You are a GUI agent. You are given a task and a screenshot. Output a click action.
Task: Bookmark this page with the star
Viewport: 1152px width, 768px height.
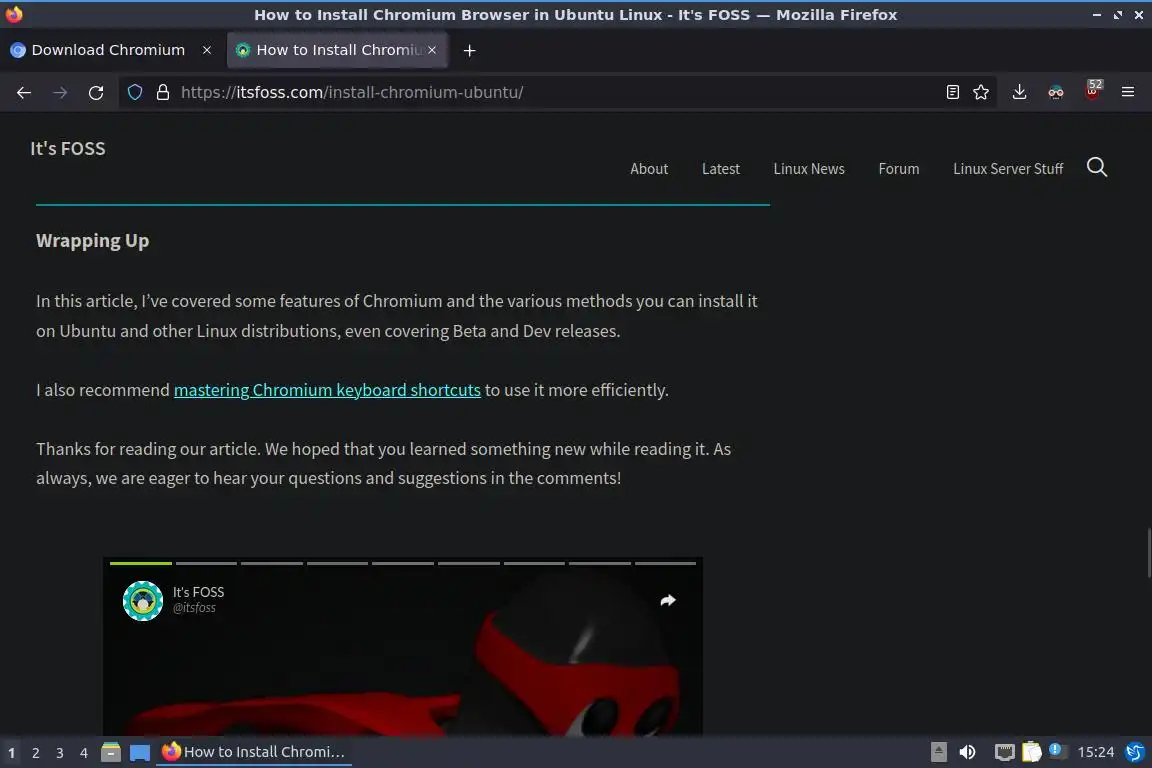pyautogui.click(x=981, y=93)
